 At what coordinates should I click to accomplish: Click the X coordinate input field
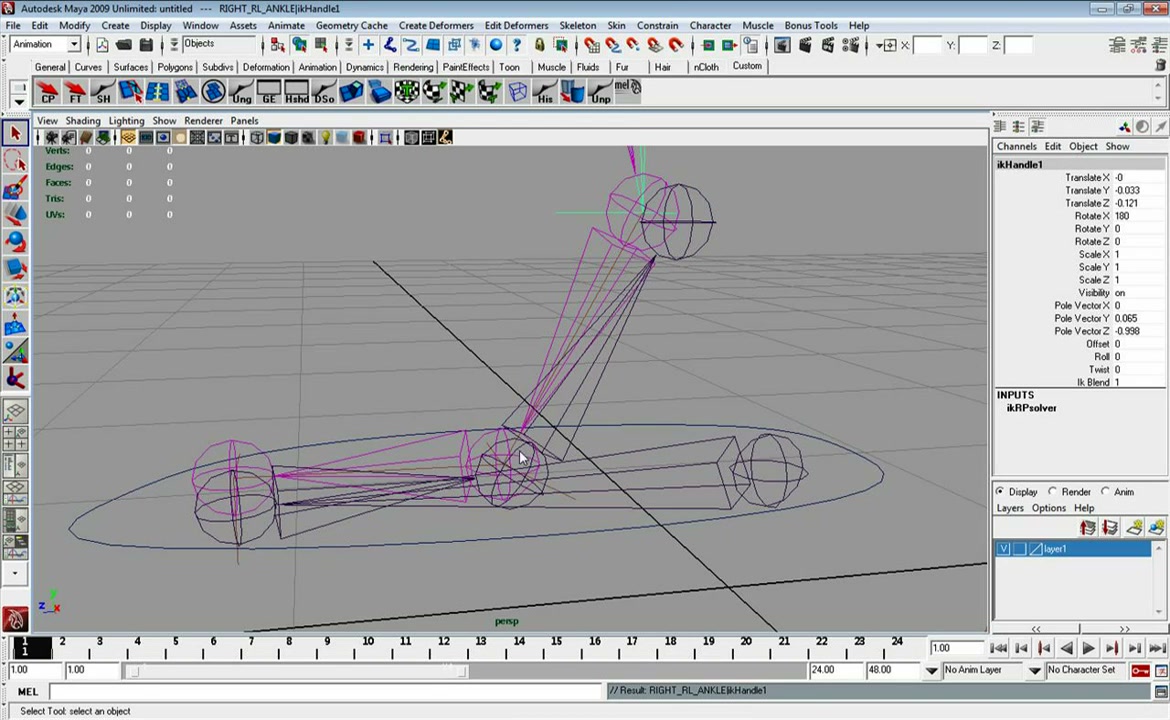pyautogui.click(x=927, y=46)
